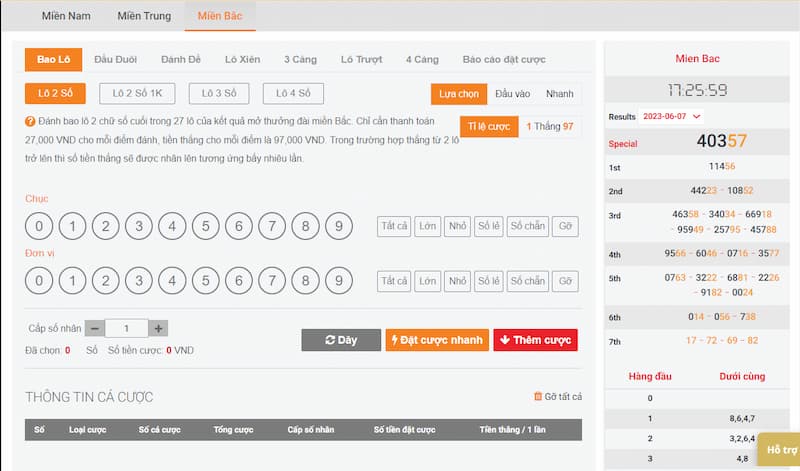Open the Hỗ trợ support widget
This screenshot has width=800, height=471.
[778, 449]
